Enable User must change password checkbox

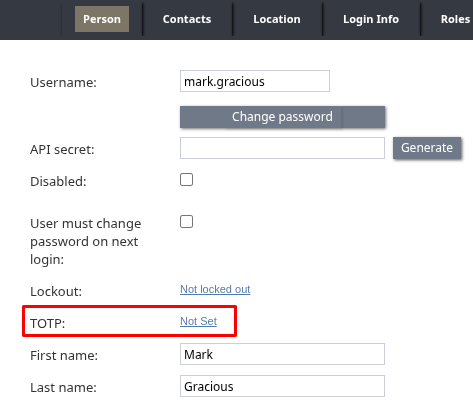[x=186, y=222]
